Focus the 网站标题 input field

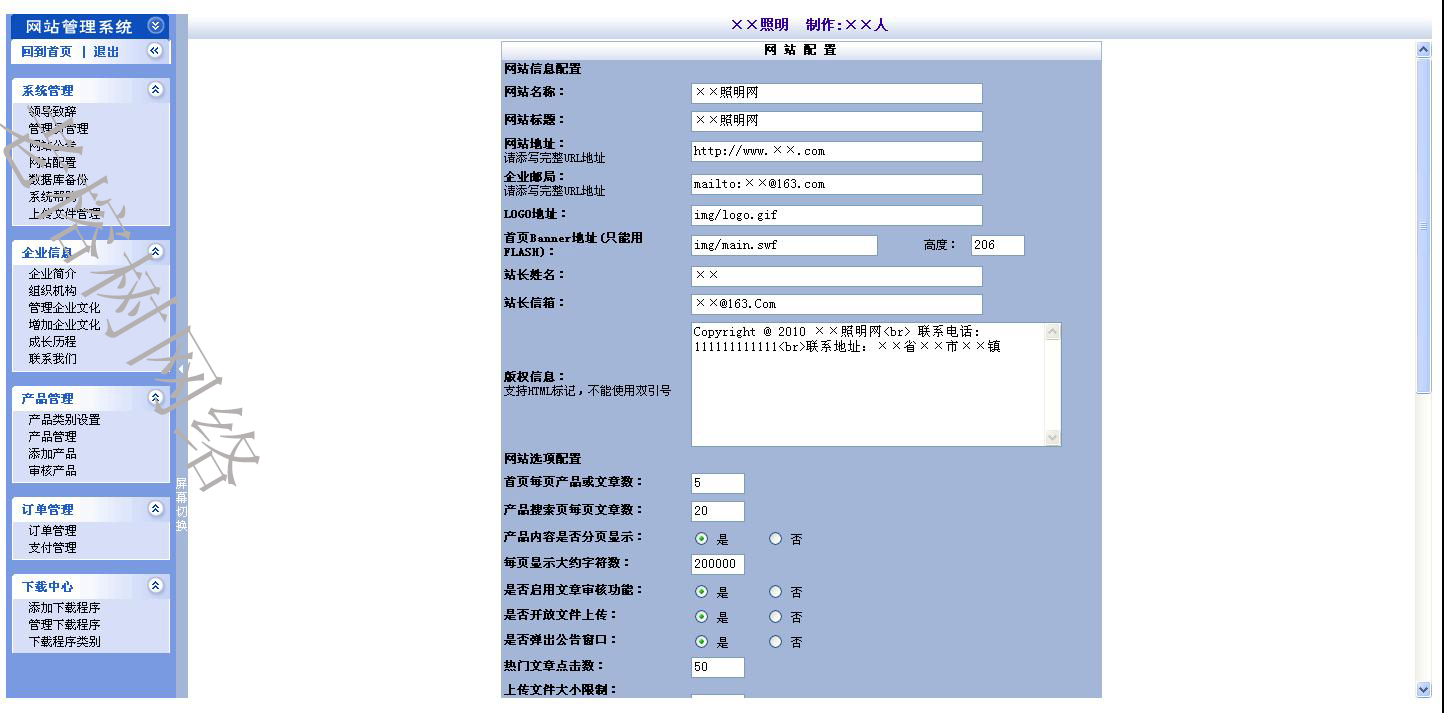837,121
